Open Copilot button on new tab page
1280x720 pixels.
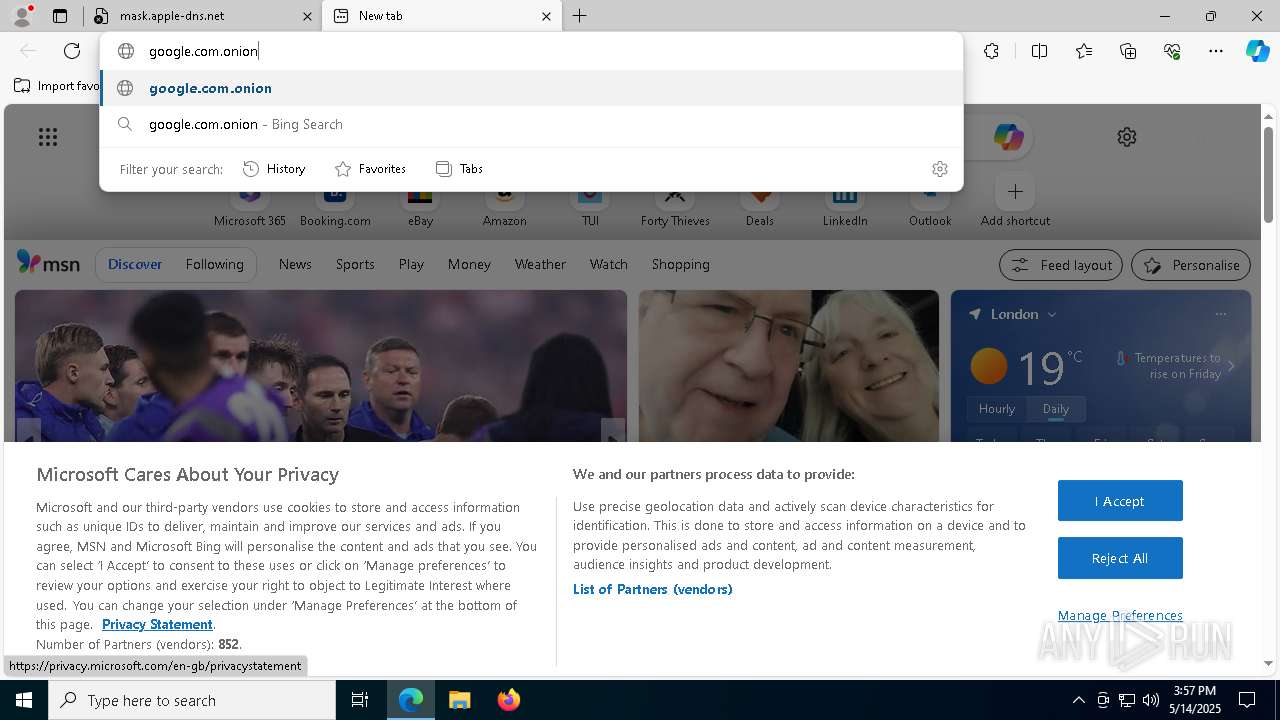(x=1008, y=137)
